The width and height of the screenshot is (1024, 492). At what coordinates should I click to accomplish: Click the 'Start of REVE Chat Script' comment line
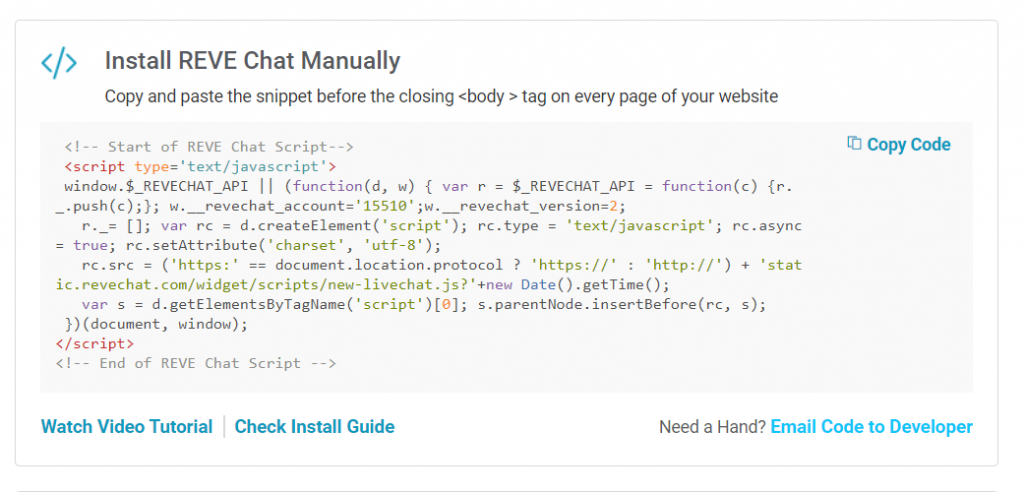[209, 146]
